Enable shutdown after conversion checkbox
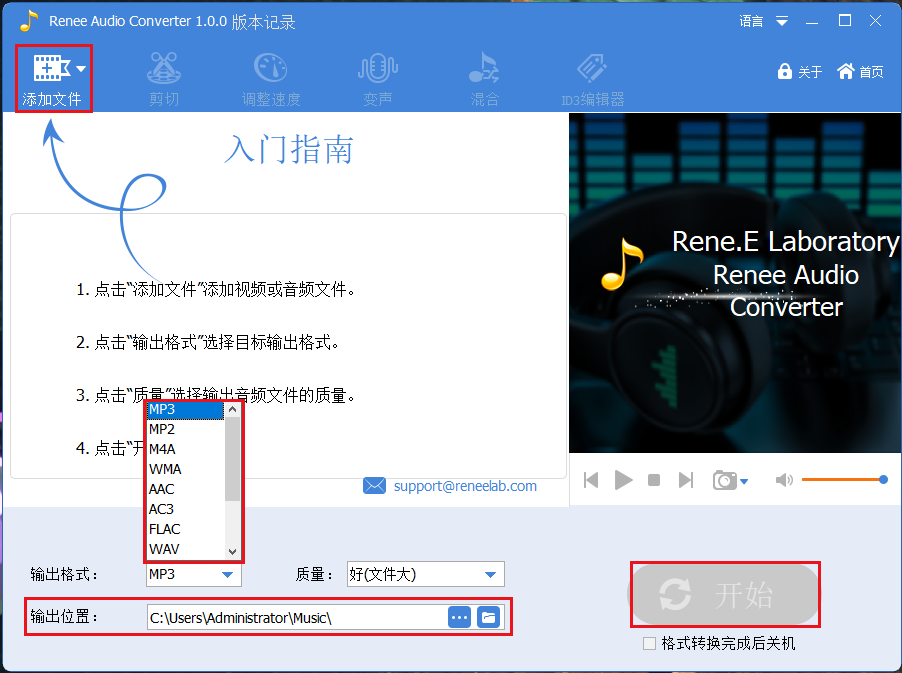 (x=649, y=643)
